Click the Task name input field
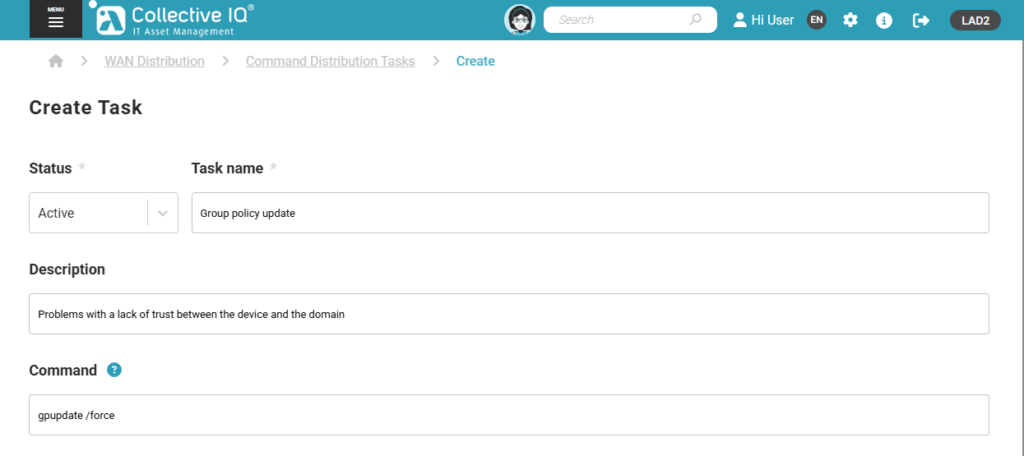1024x456 pixels. [x=590, y=213]
